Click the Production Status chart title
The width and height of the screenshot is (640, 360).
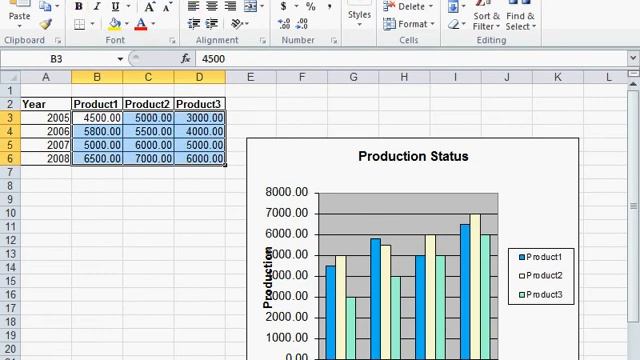pyautogui.click(x=413, y=156)
